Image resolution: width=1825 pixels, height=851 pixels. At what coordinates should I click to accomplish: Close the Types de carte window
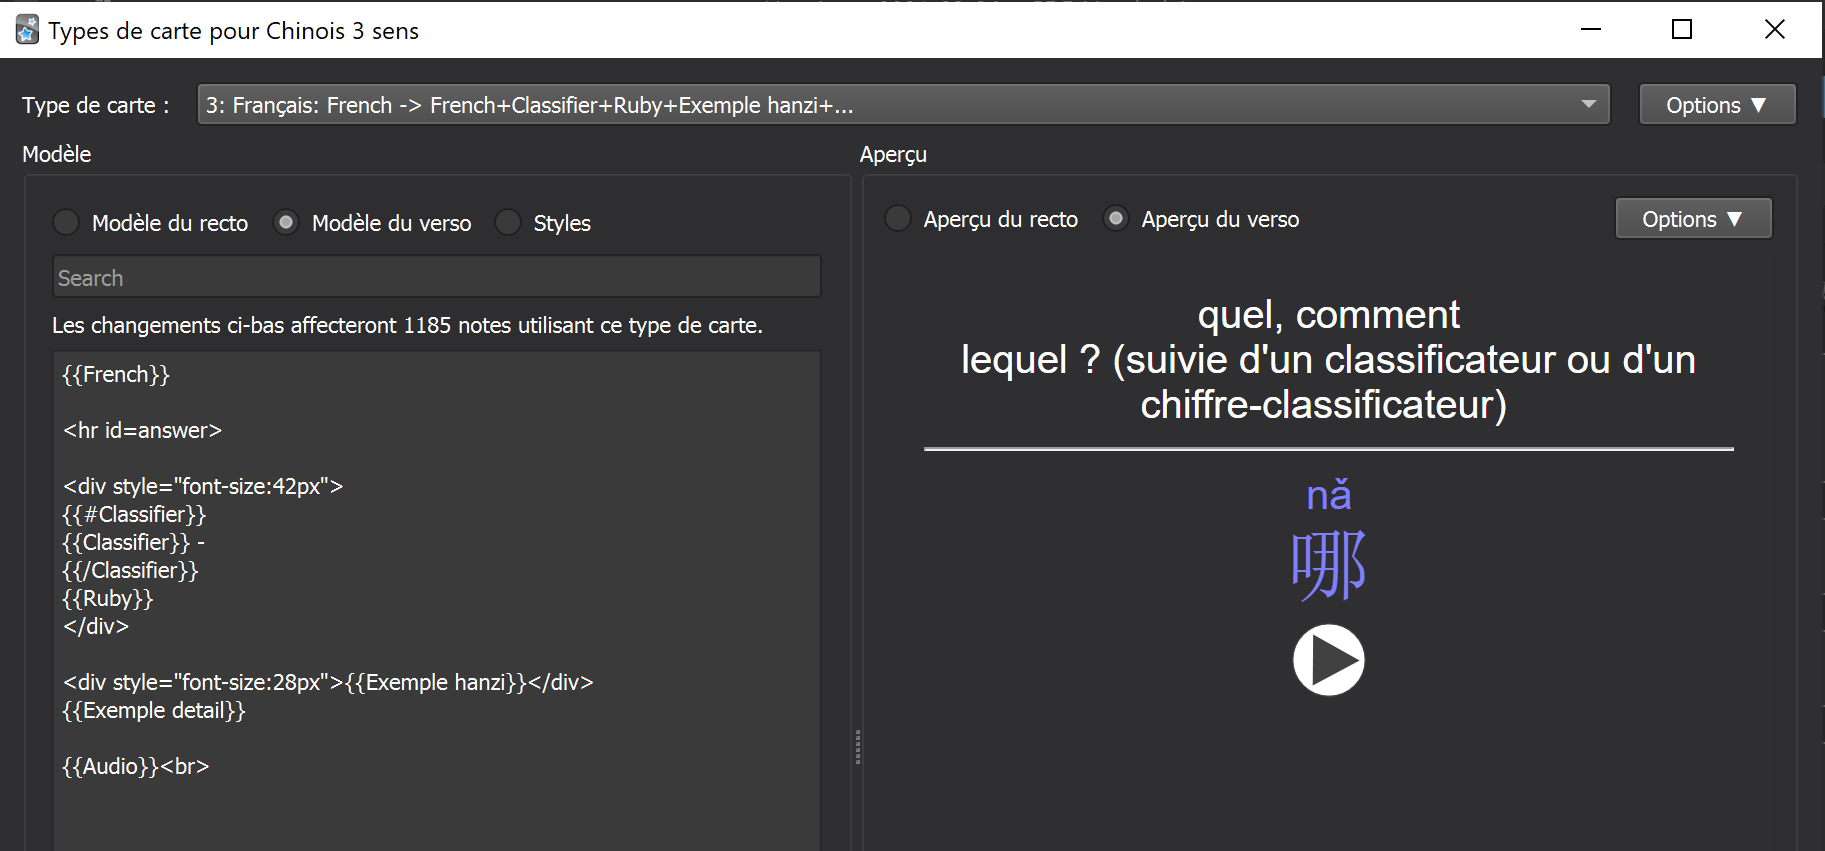click(x=1774, y=30)
